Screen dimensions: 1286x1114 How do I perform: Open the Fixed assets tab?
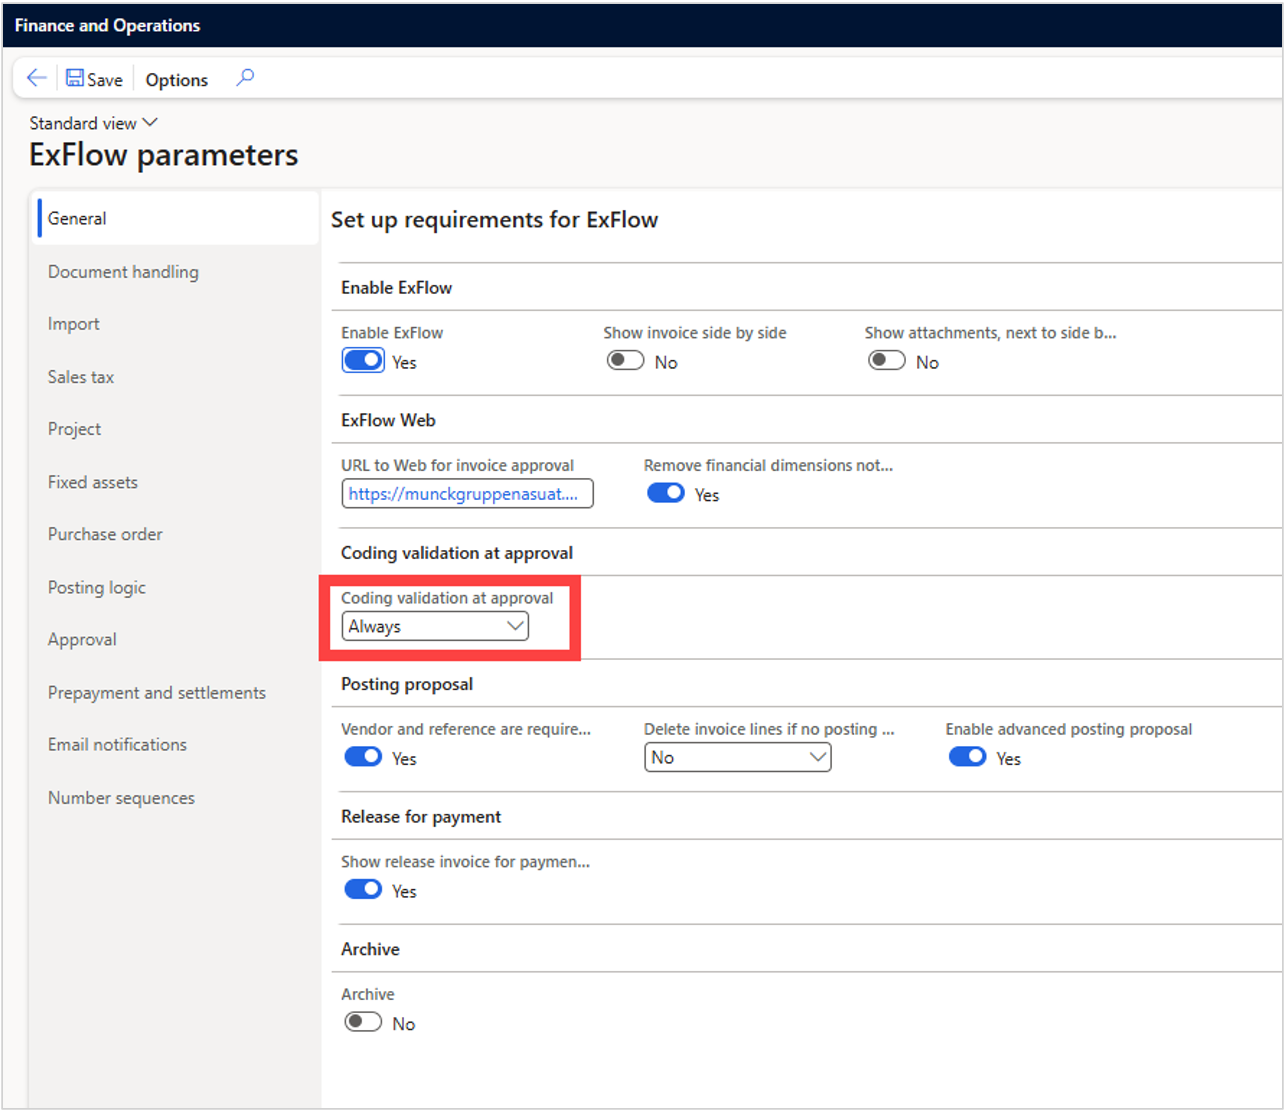coord(93,482)
